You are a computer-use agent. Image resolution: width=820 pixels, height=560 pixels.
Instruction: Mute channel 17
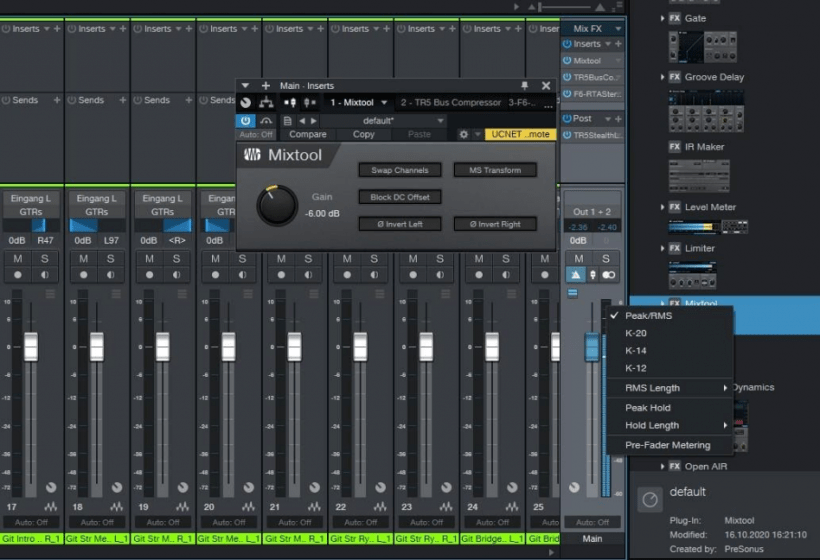(18, 259)
